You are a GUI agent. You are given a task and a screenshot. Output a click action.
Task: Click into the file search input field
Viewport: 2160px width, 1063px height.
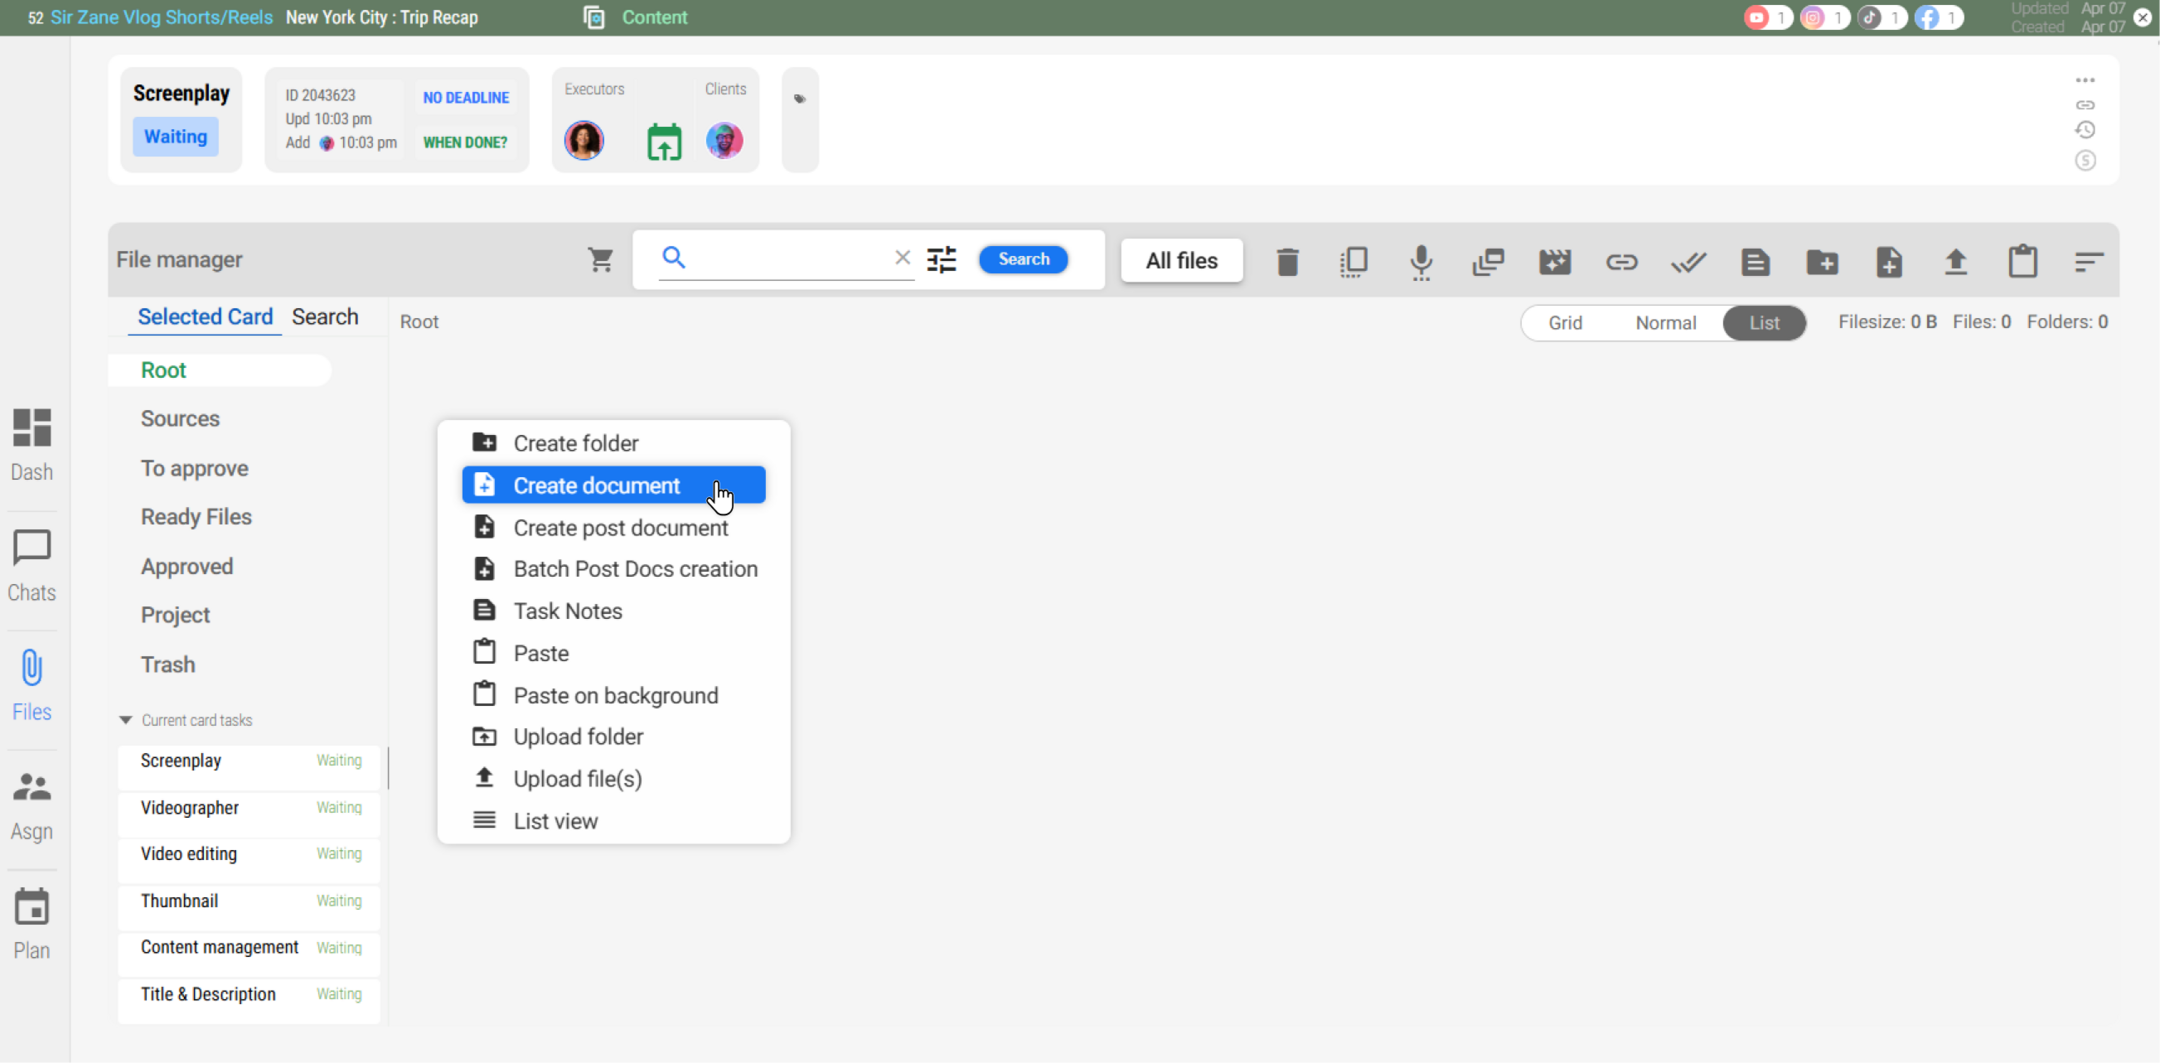coord(785,258)
